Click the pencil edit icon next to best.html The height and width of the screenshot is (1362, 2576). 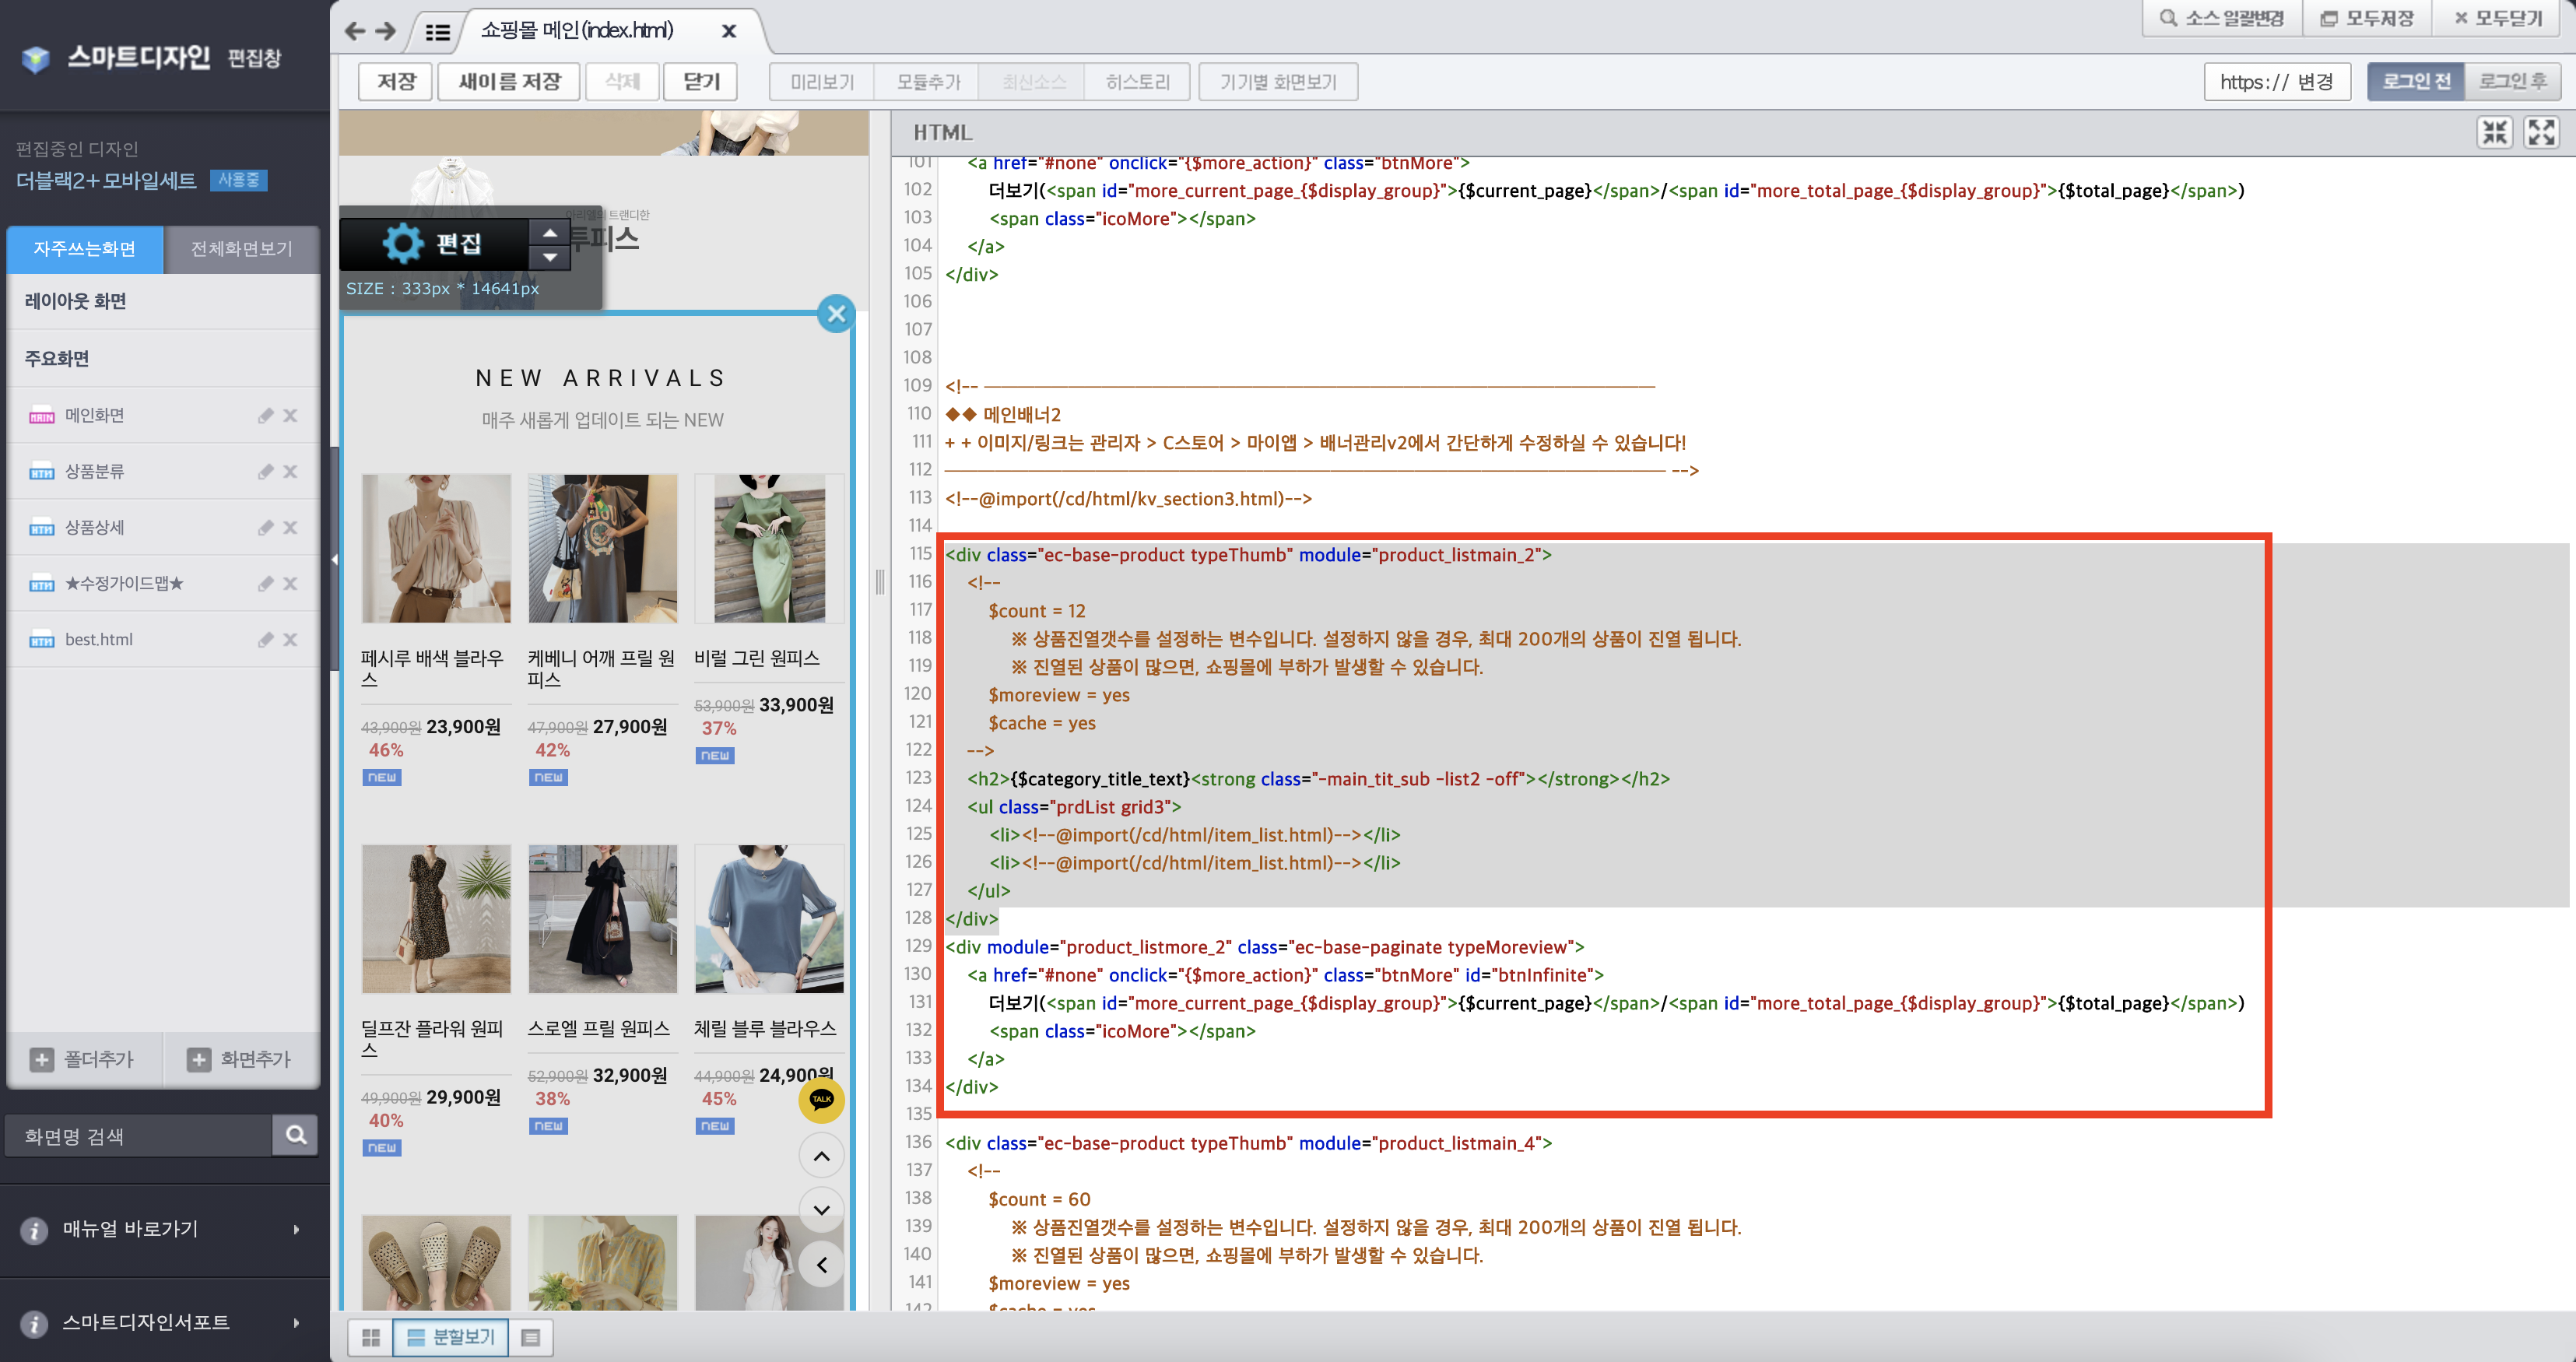pyautogui.click(x=265, y=639)
